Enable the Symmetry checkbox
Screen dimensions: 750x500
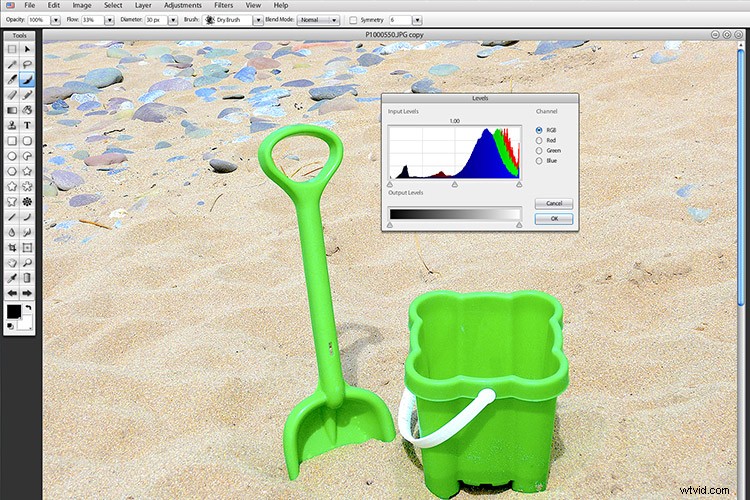[x=353, y=20]
